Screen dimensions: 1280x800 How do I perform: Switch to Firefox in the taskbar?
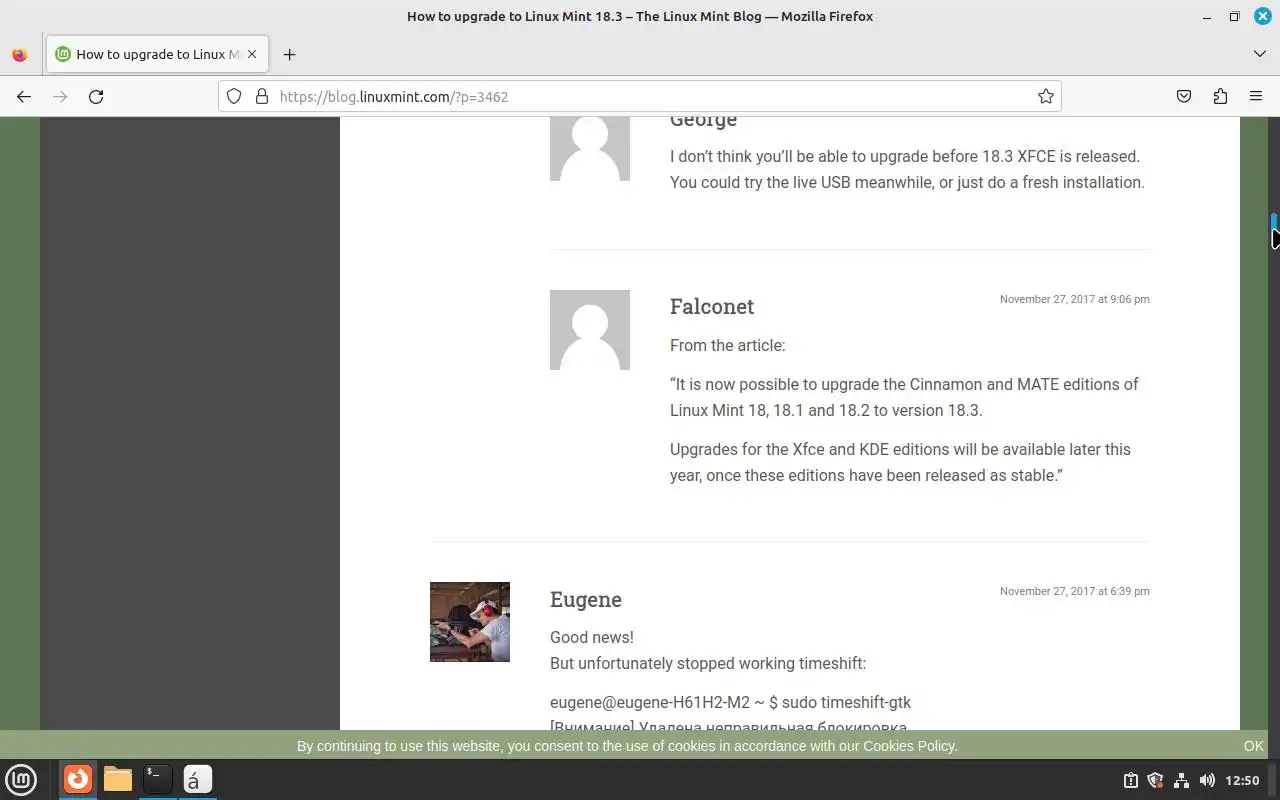(x=78, y=779)
